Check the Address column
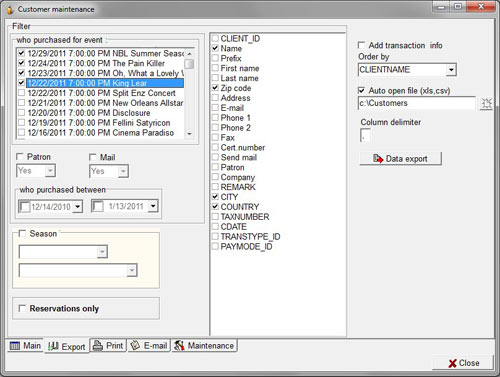The height and width of the screenshot is (377, 500). pyautogui.click(x=215, y=98)
